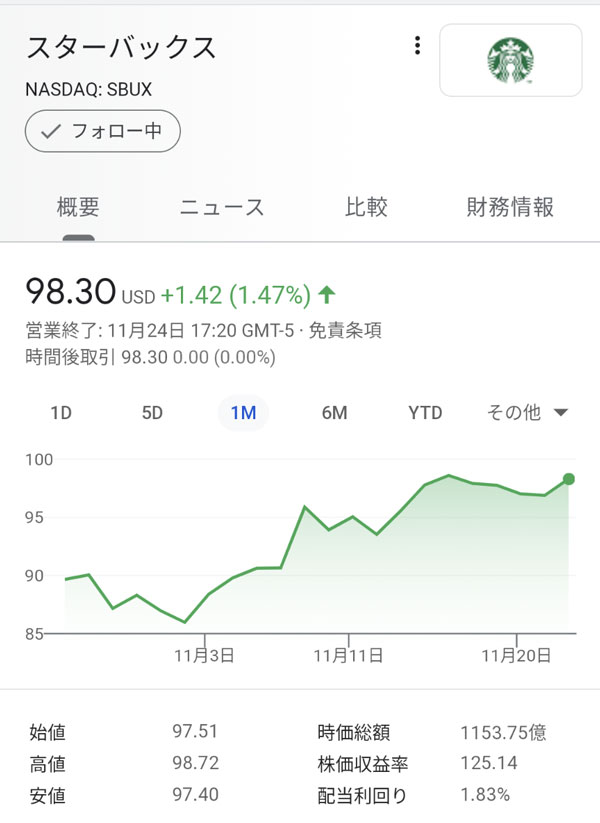This screenshot has width=600, height=823.
Task: Click the 時価総額 market cap value
Action: (x=503, y=733)
